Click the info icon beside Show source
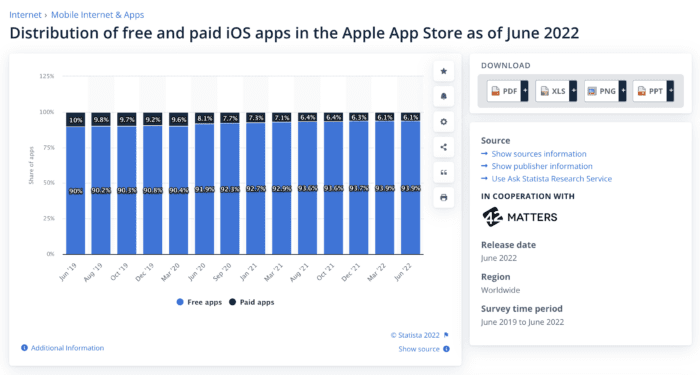This screenshot has width=700, height=375. tap(446, 349)
